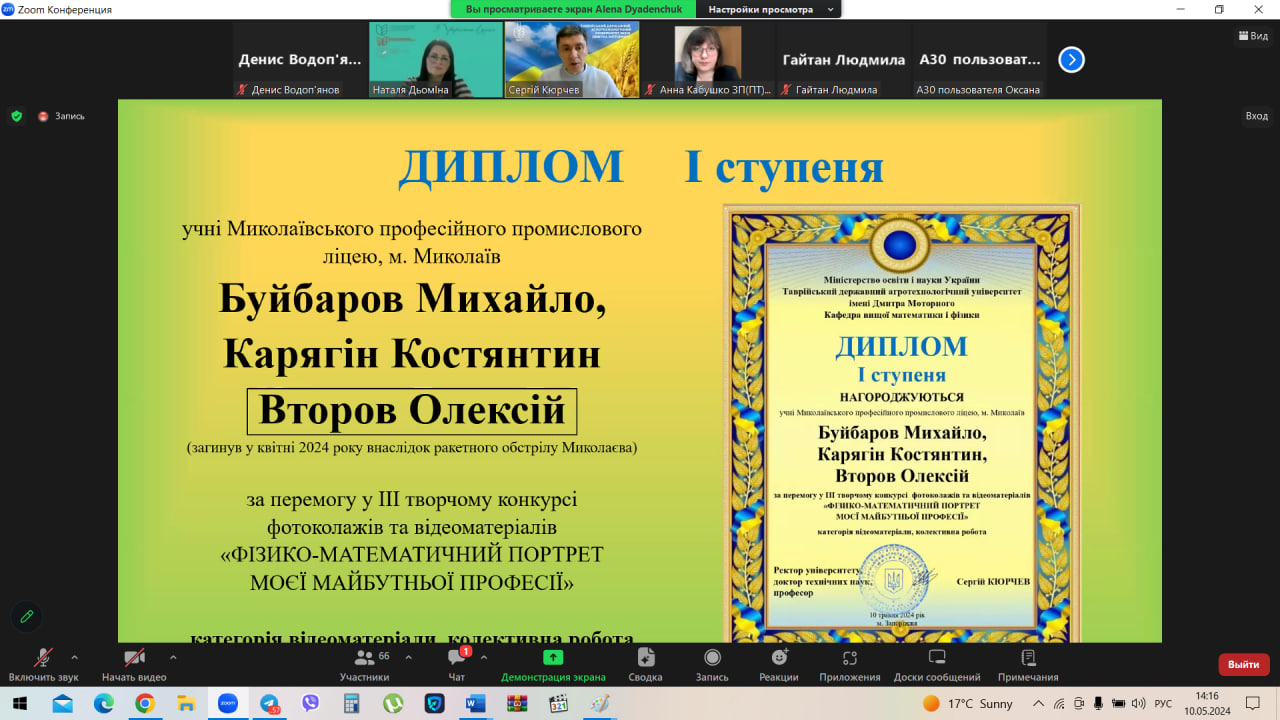Open Microsoft Word from the taskbar
The height and width of the screenshot is (720, 1280).
pyautogui.click(x=475, y=704)
